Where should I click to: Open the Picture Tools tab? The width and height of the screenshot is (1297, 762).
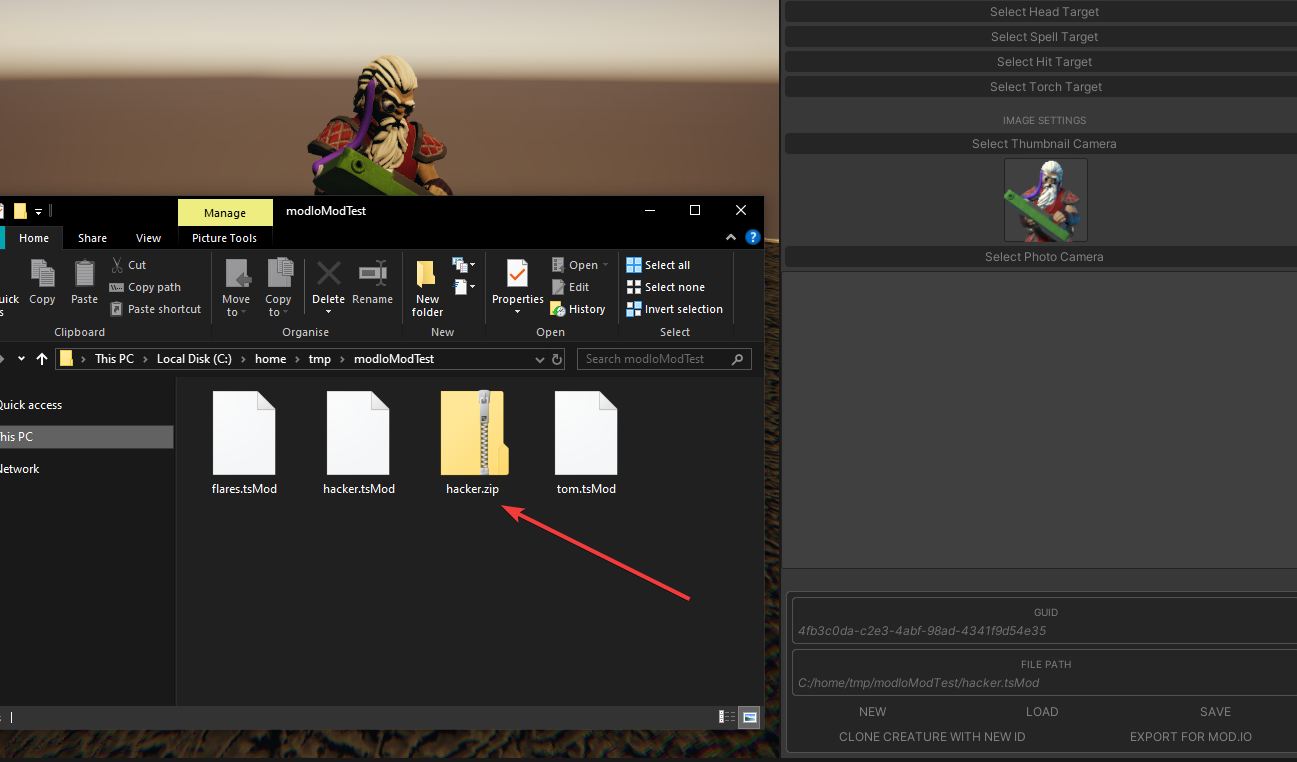click(x=224, y=238)
